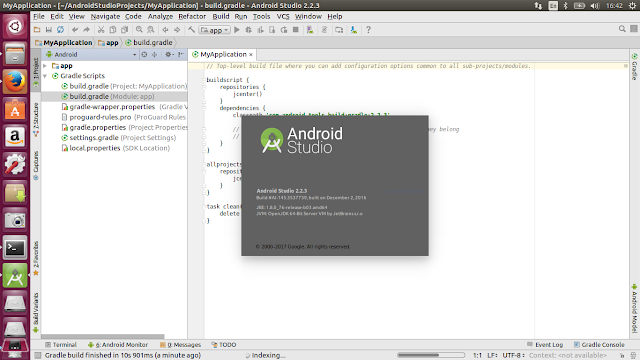The width and height of the screenshot is (640, 360).
Task: Toggle the Gradle Console window
Action: (599, 344)
